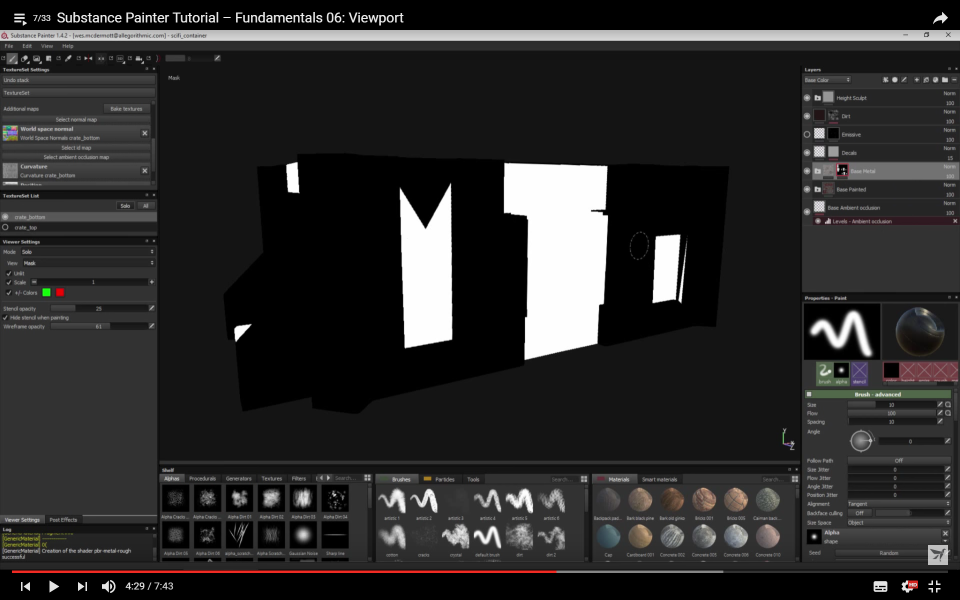Select the Polygon fill tool
The height and width of the screenshot is (600, 960).
[x=48, y=58]
